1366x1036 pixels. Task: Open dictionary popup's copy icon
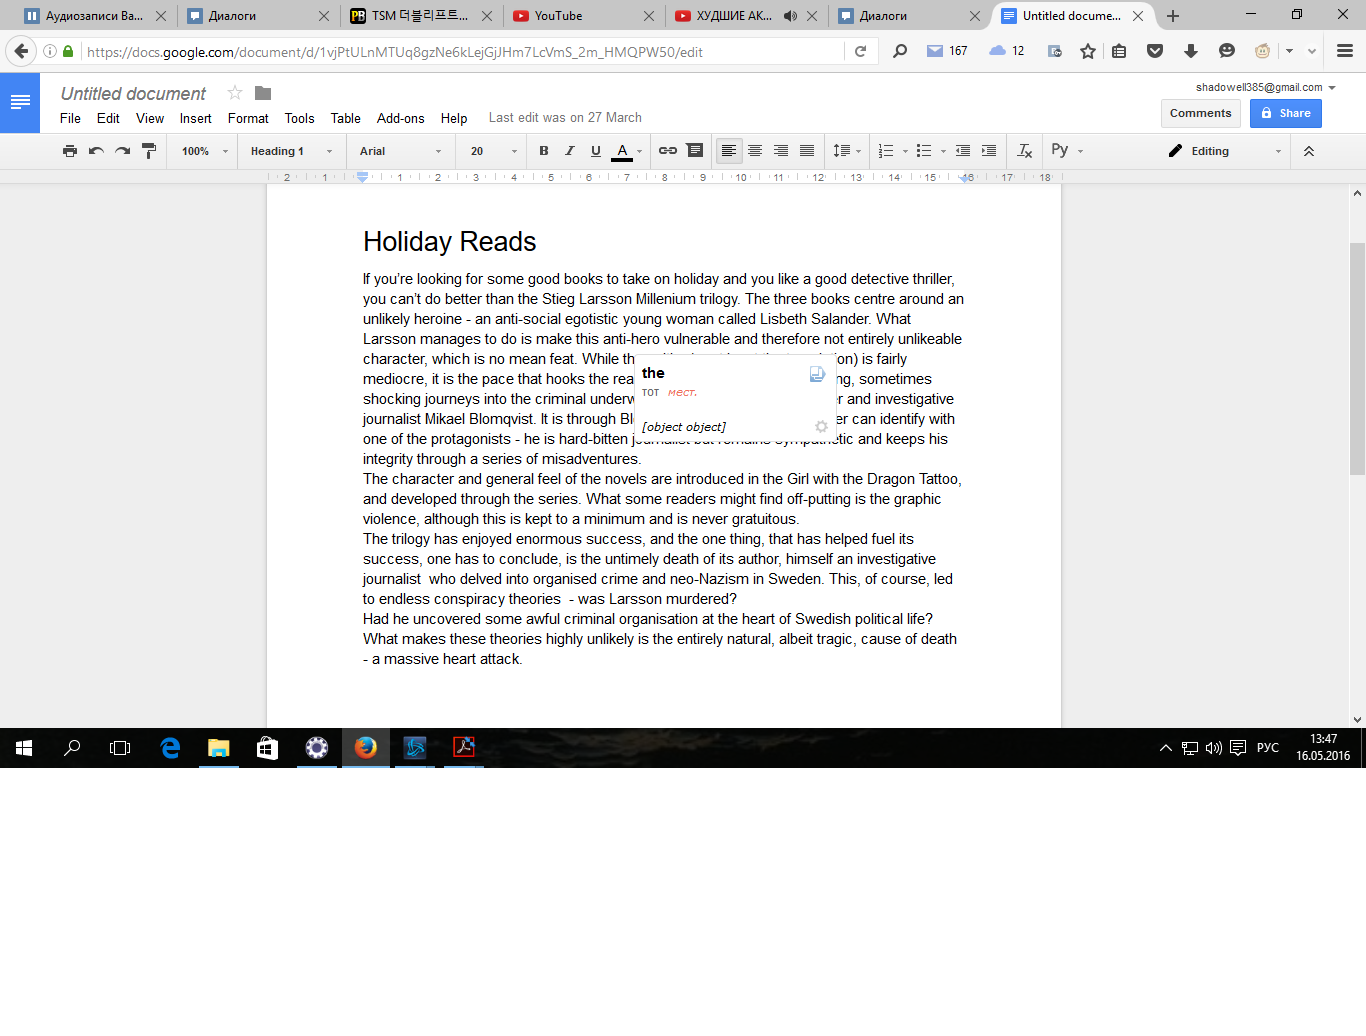click(x=817, y=374)
